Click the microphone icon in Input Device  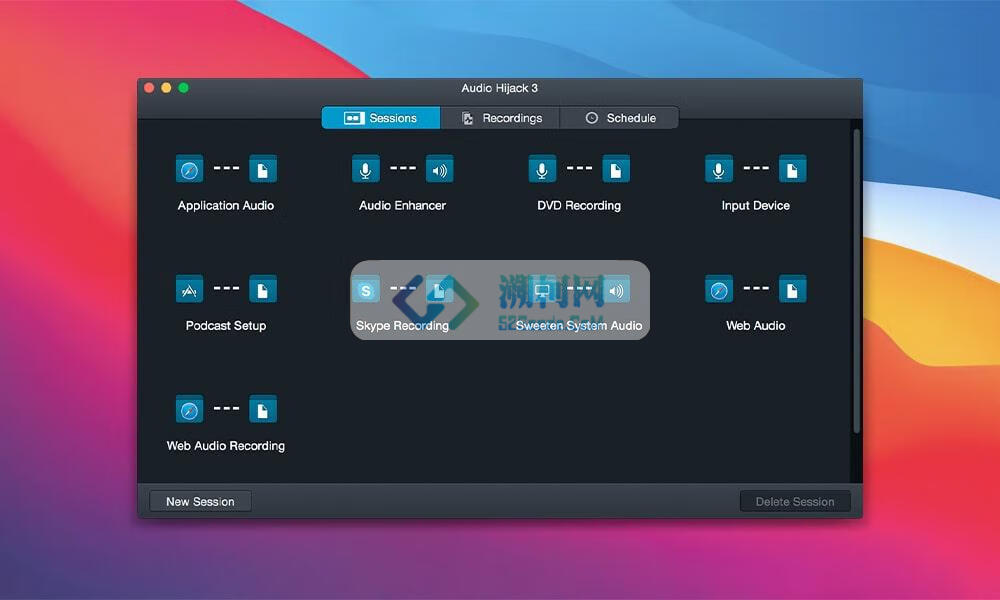pyautogui.click(x=719, y=170)
